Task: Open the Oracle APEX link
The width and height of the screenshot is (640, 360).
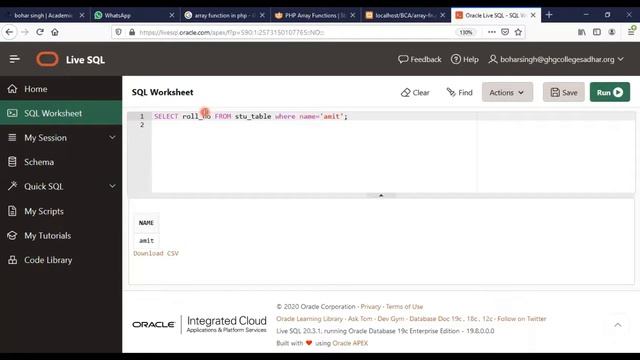Action: (350, 343)
